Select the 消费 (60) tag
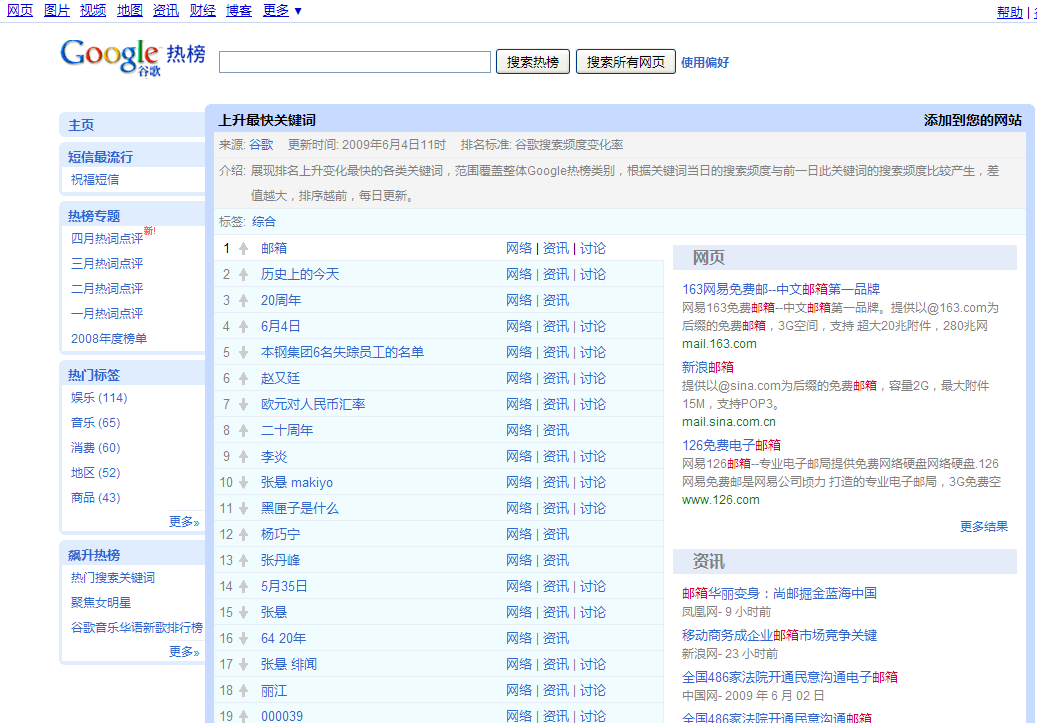Viewport: 1037px width, 723px height. pos(96,448)
